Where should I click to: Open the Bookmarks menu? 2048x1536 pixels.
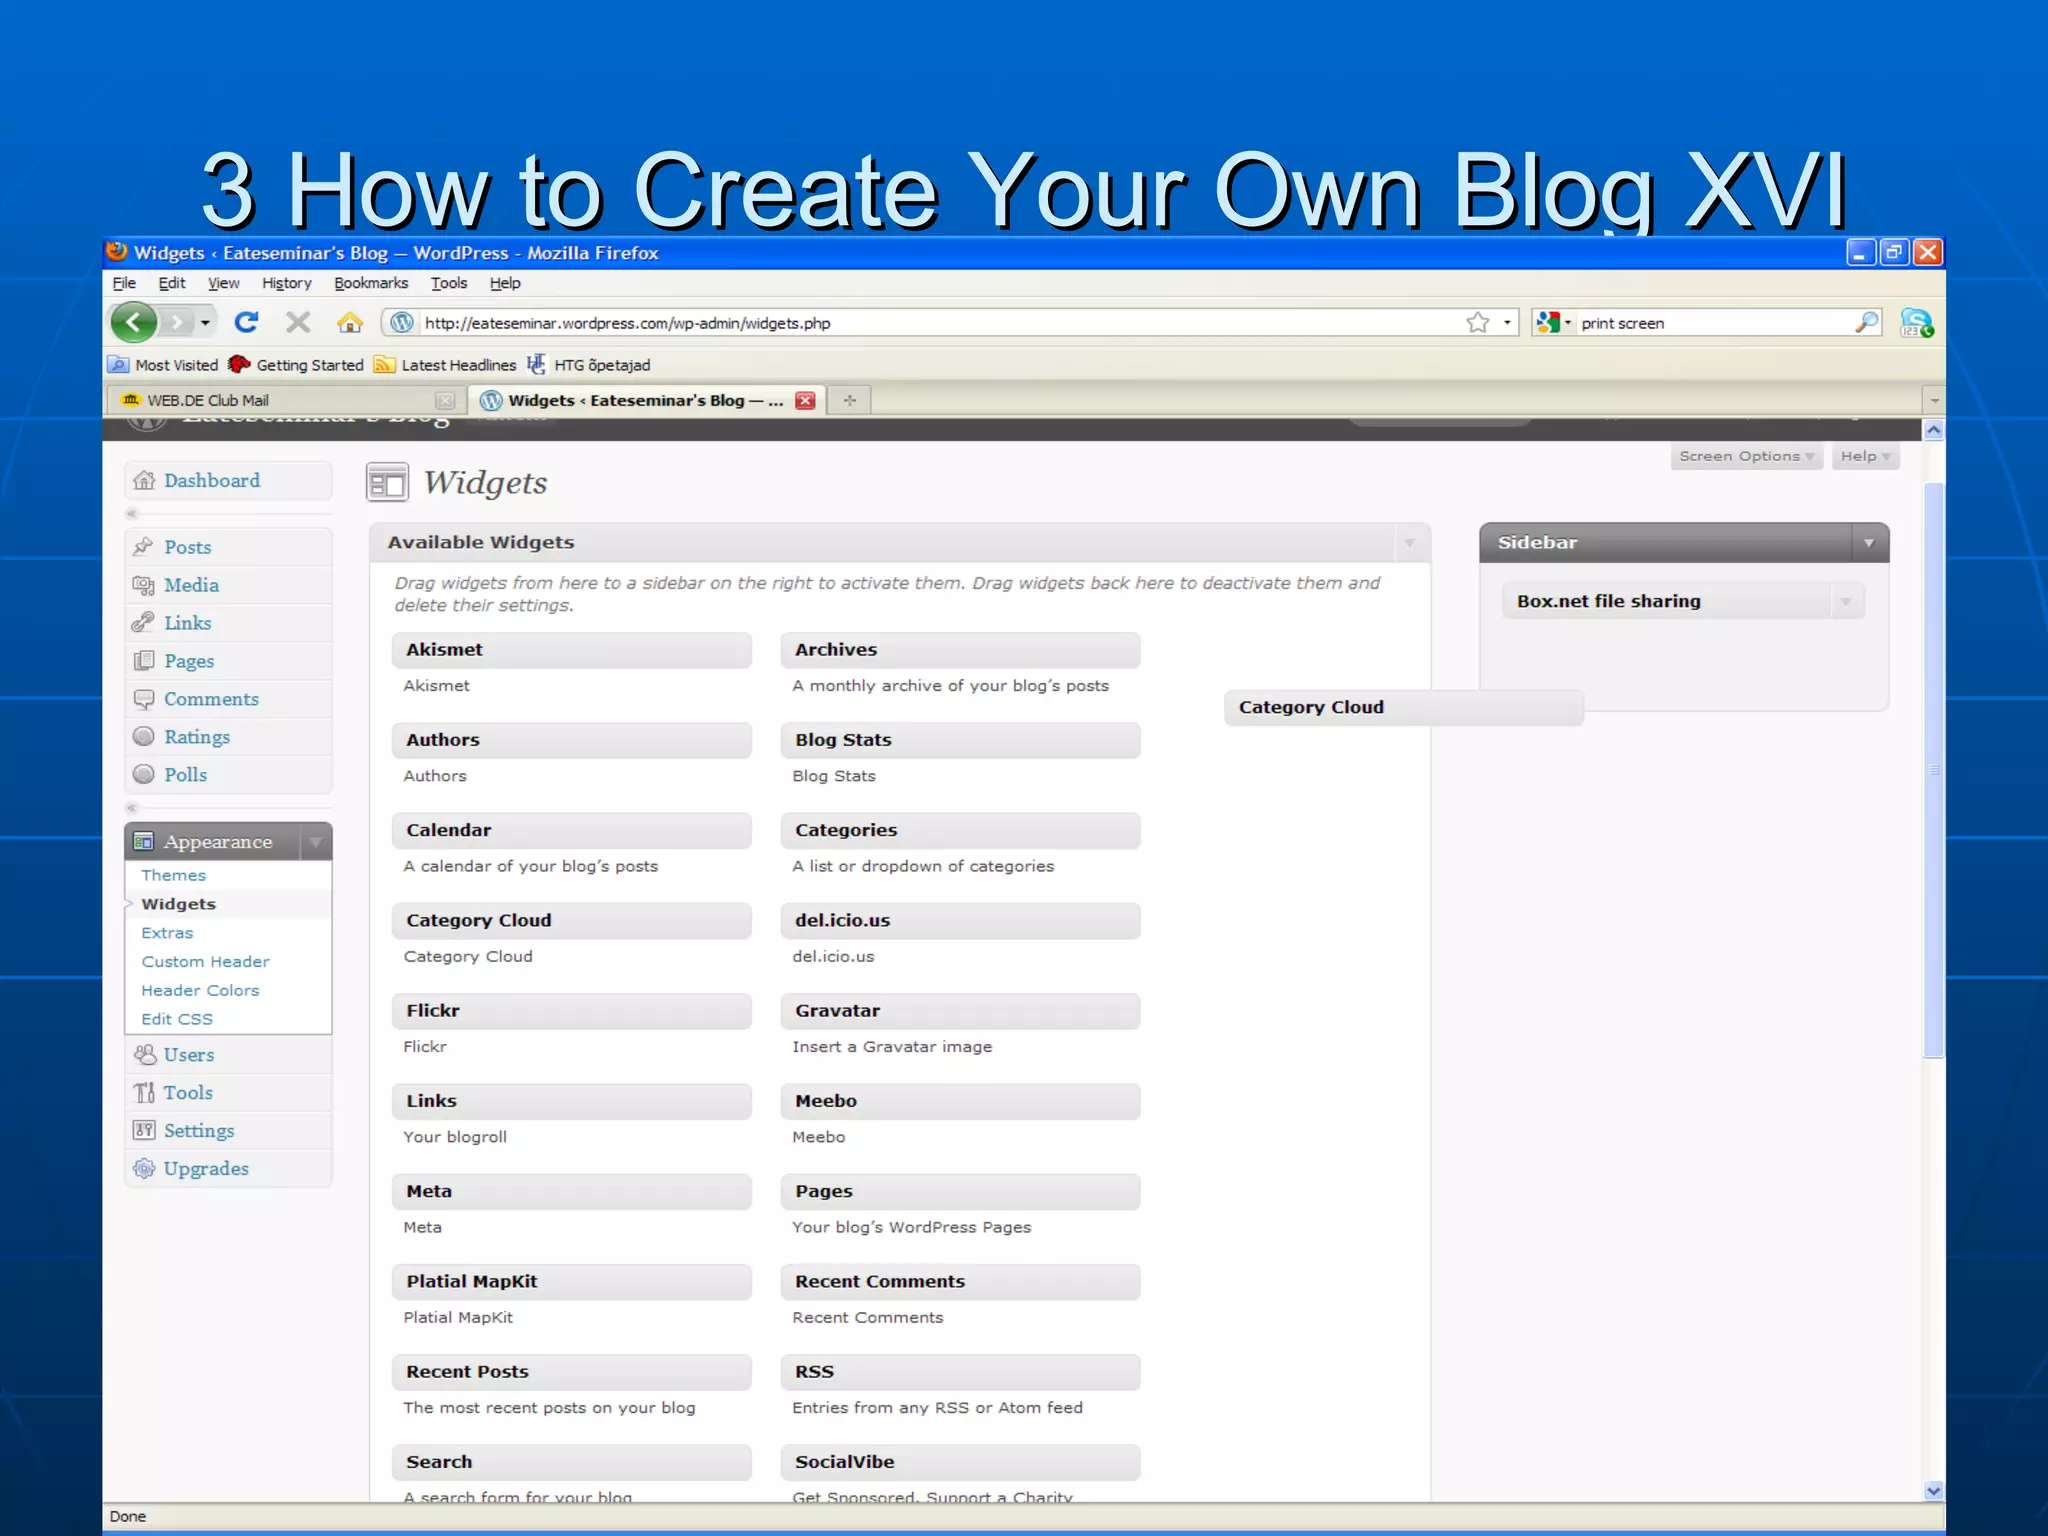(371, 283)
